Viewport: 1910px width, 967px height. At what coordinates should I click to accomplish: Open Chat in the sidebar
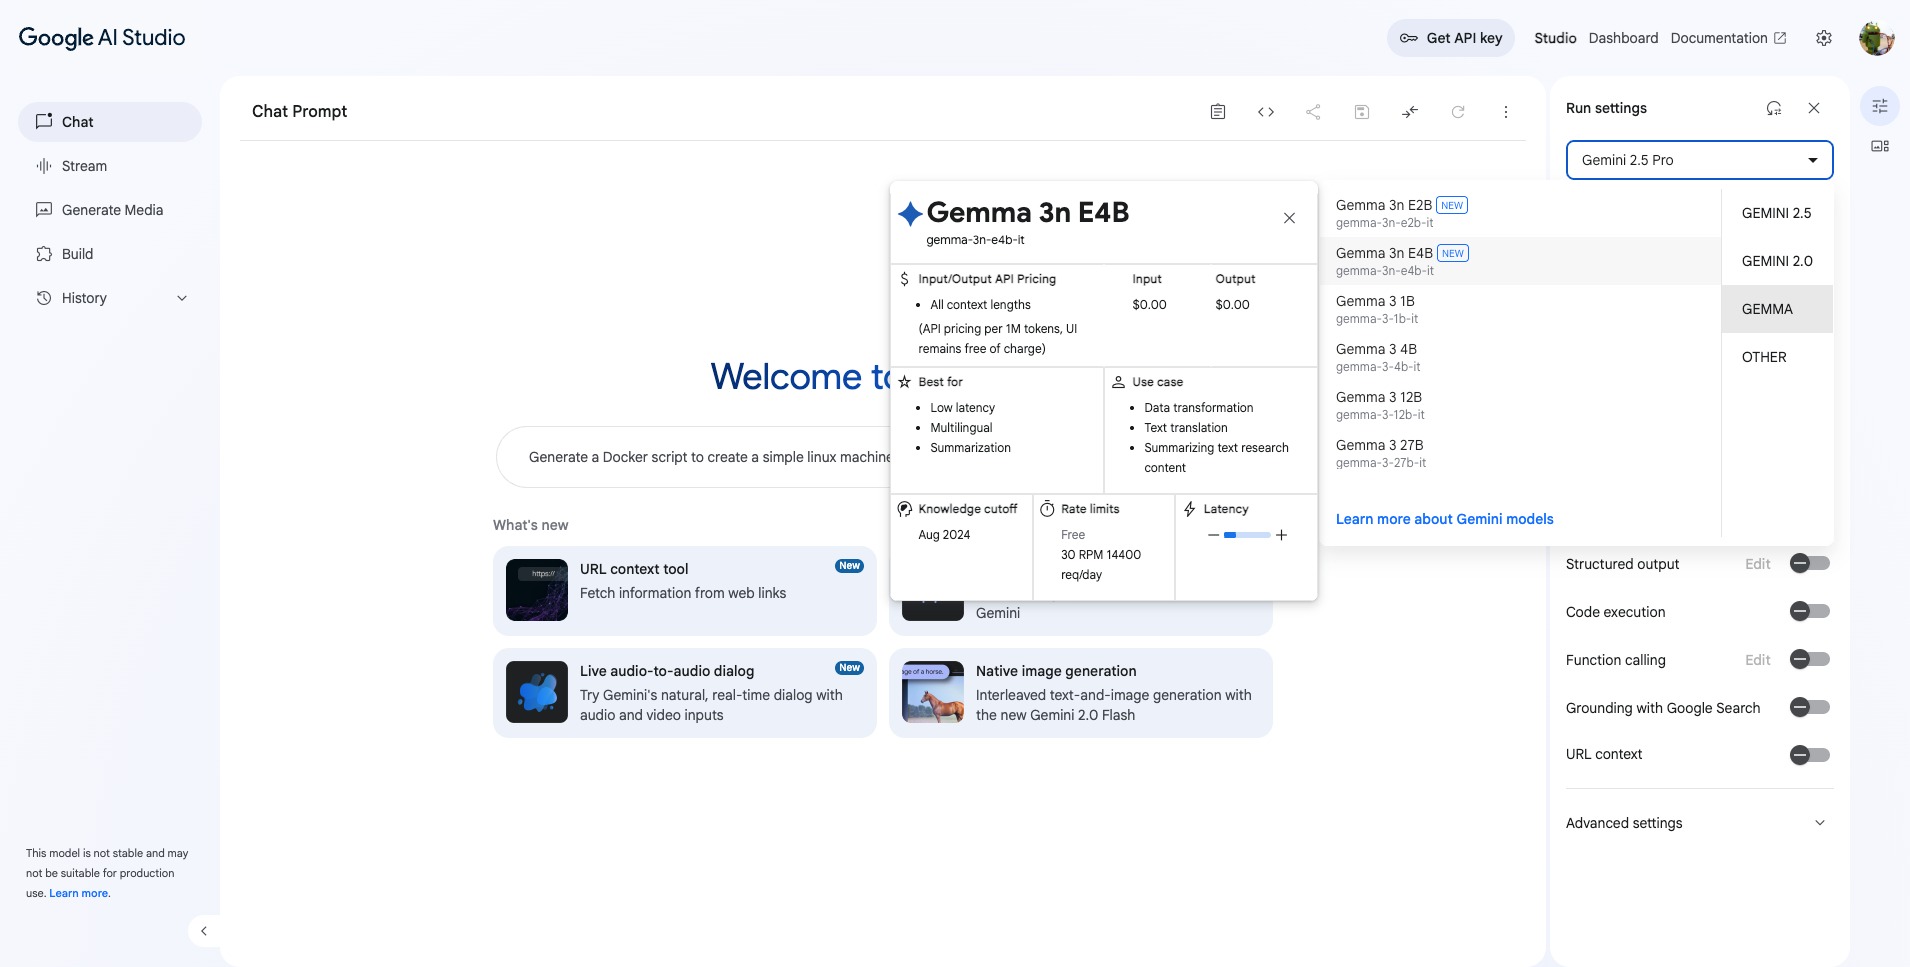coord(110,122)
